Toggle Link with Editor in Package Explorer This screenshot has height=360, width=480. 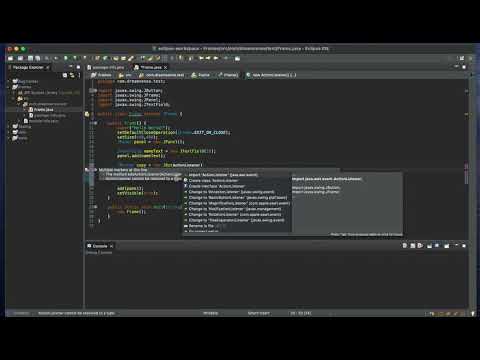72,76
